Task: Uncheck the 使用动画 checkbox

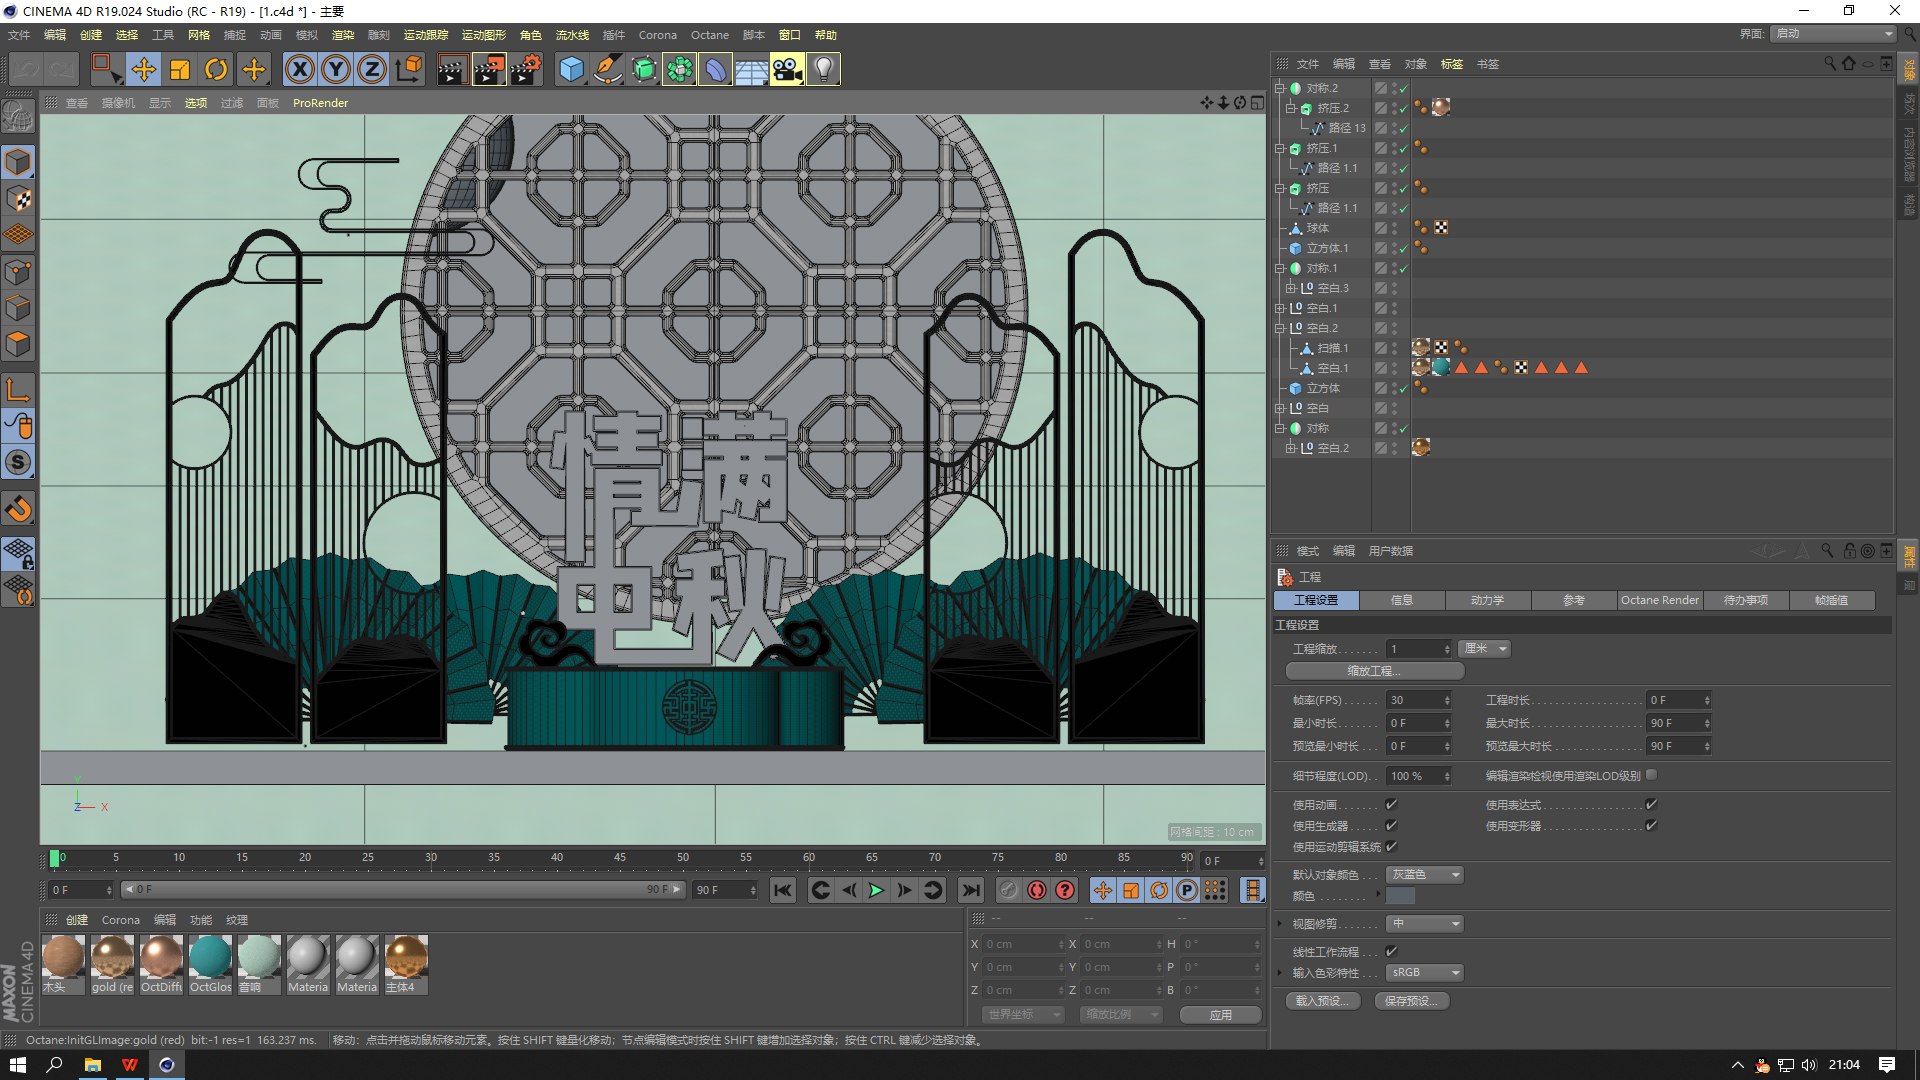Action: [1391, 804]
